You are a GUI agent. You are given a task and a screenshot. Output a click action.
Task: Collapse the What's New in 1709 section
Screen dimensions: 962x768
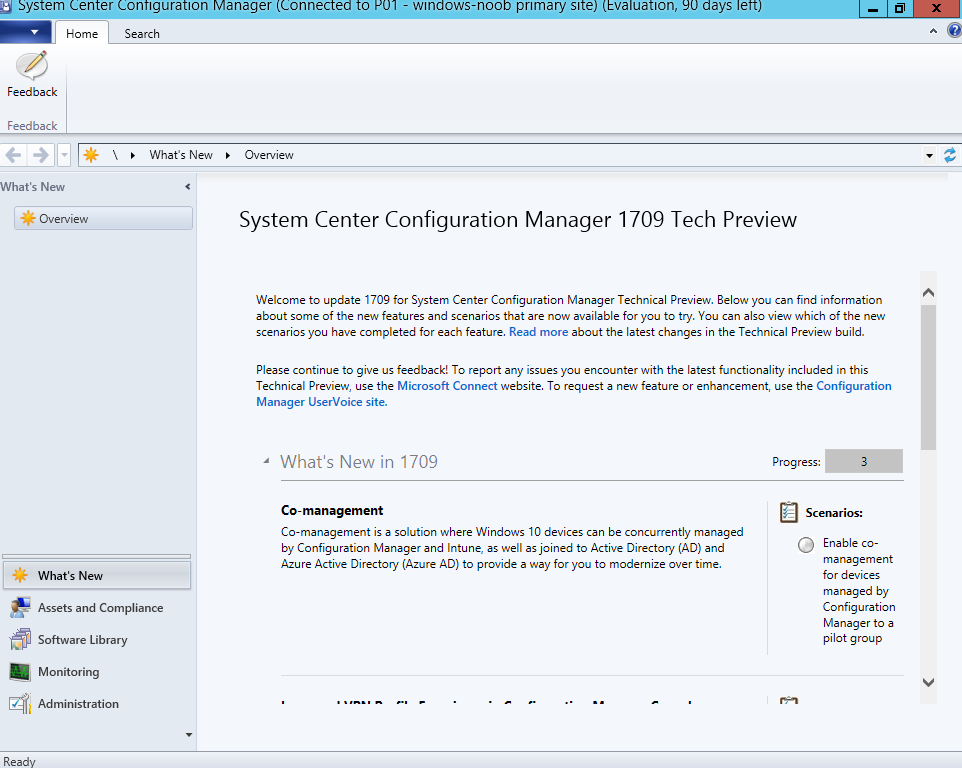pyautogui.click(x=266, y=461)
